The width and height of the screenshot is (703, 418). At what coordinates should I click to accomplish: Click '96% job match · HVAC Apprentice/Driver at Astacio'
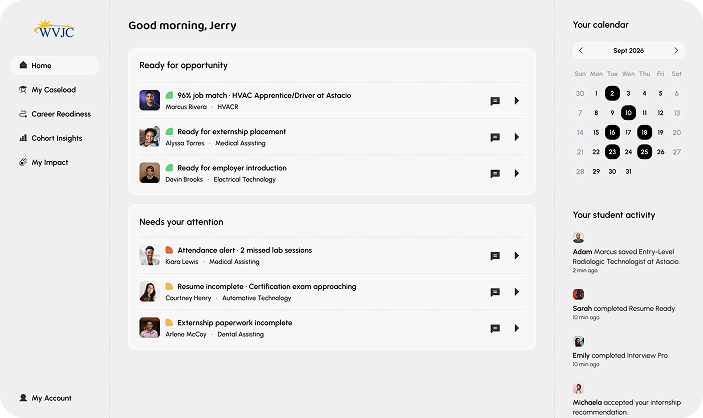(x=264, y=95)
